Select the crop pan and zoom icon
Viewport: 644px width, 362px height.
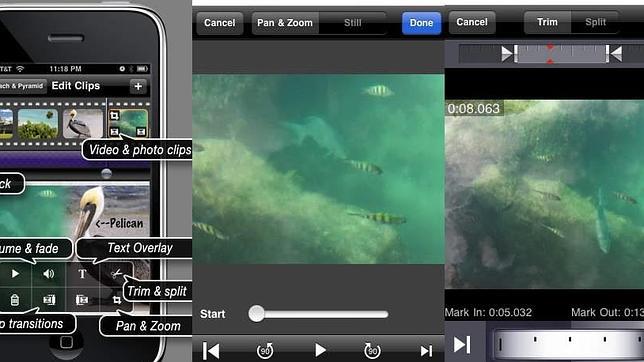coord(117,300)
